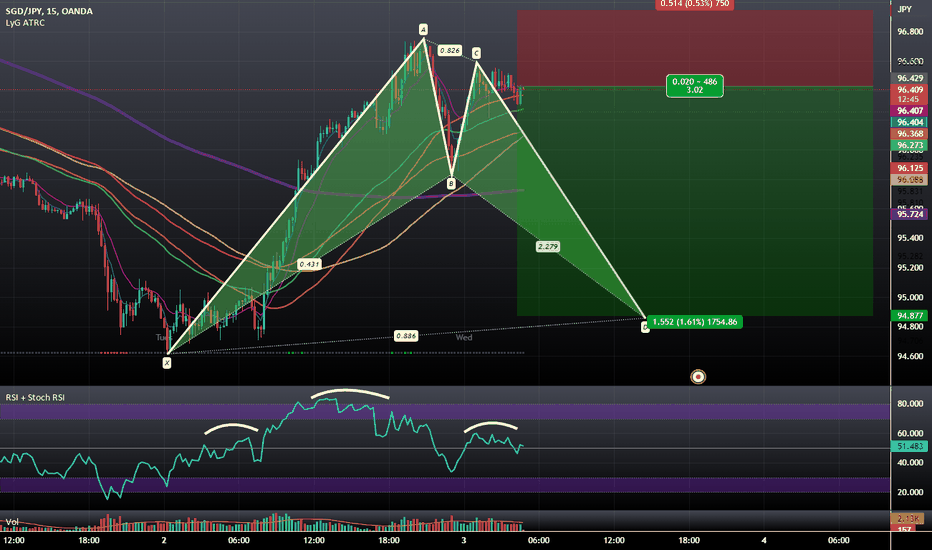Image resolution: width=932 pixels, height=550 pixels.
Task: Click pattern point C label
Action: 476,54
